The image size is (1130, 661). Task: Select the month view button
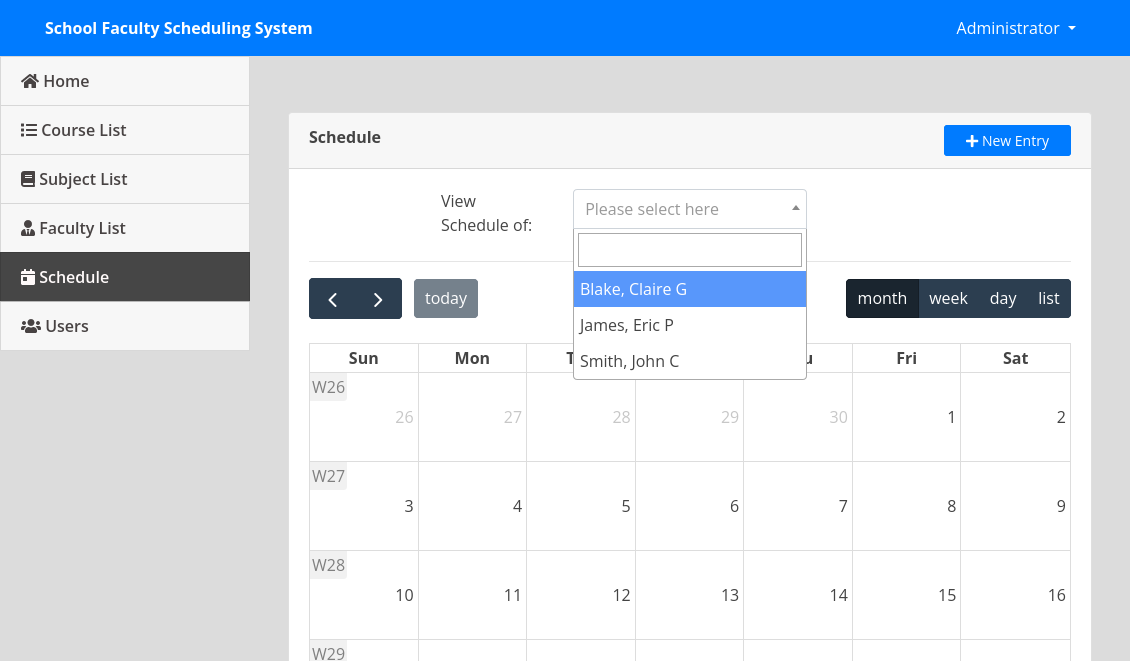coord(882,298)
